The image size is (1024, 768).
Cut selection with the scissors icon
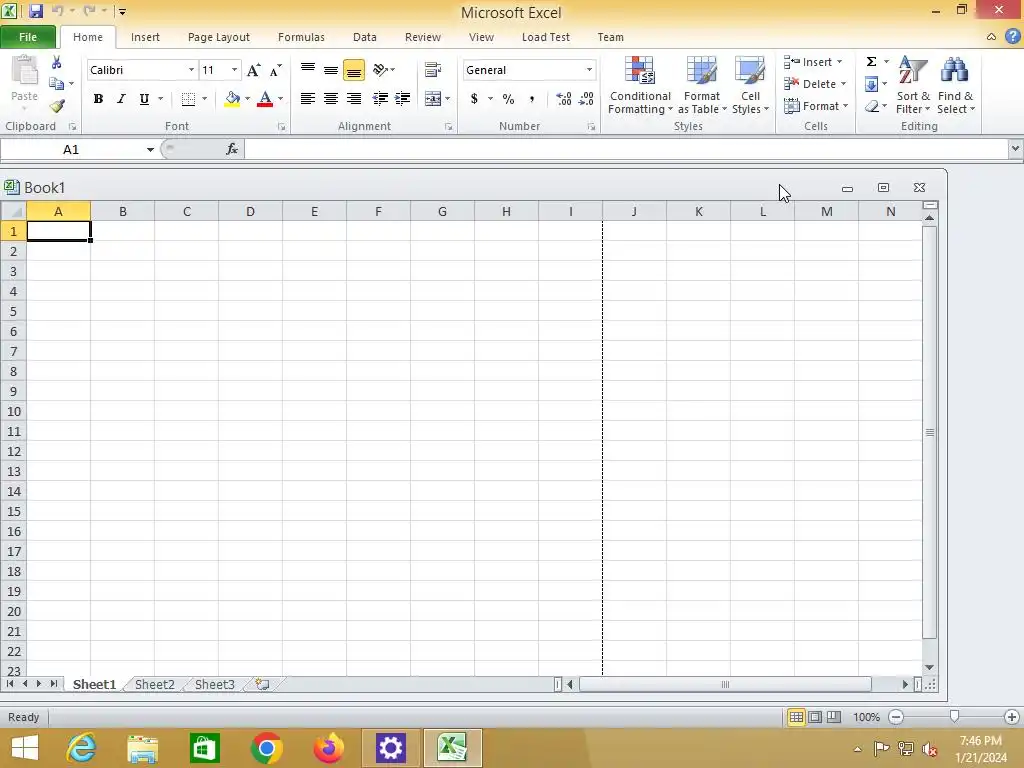point(57,63)
